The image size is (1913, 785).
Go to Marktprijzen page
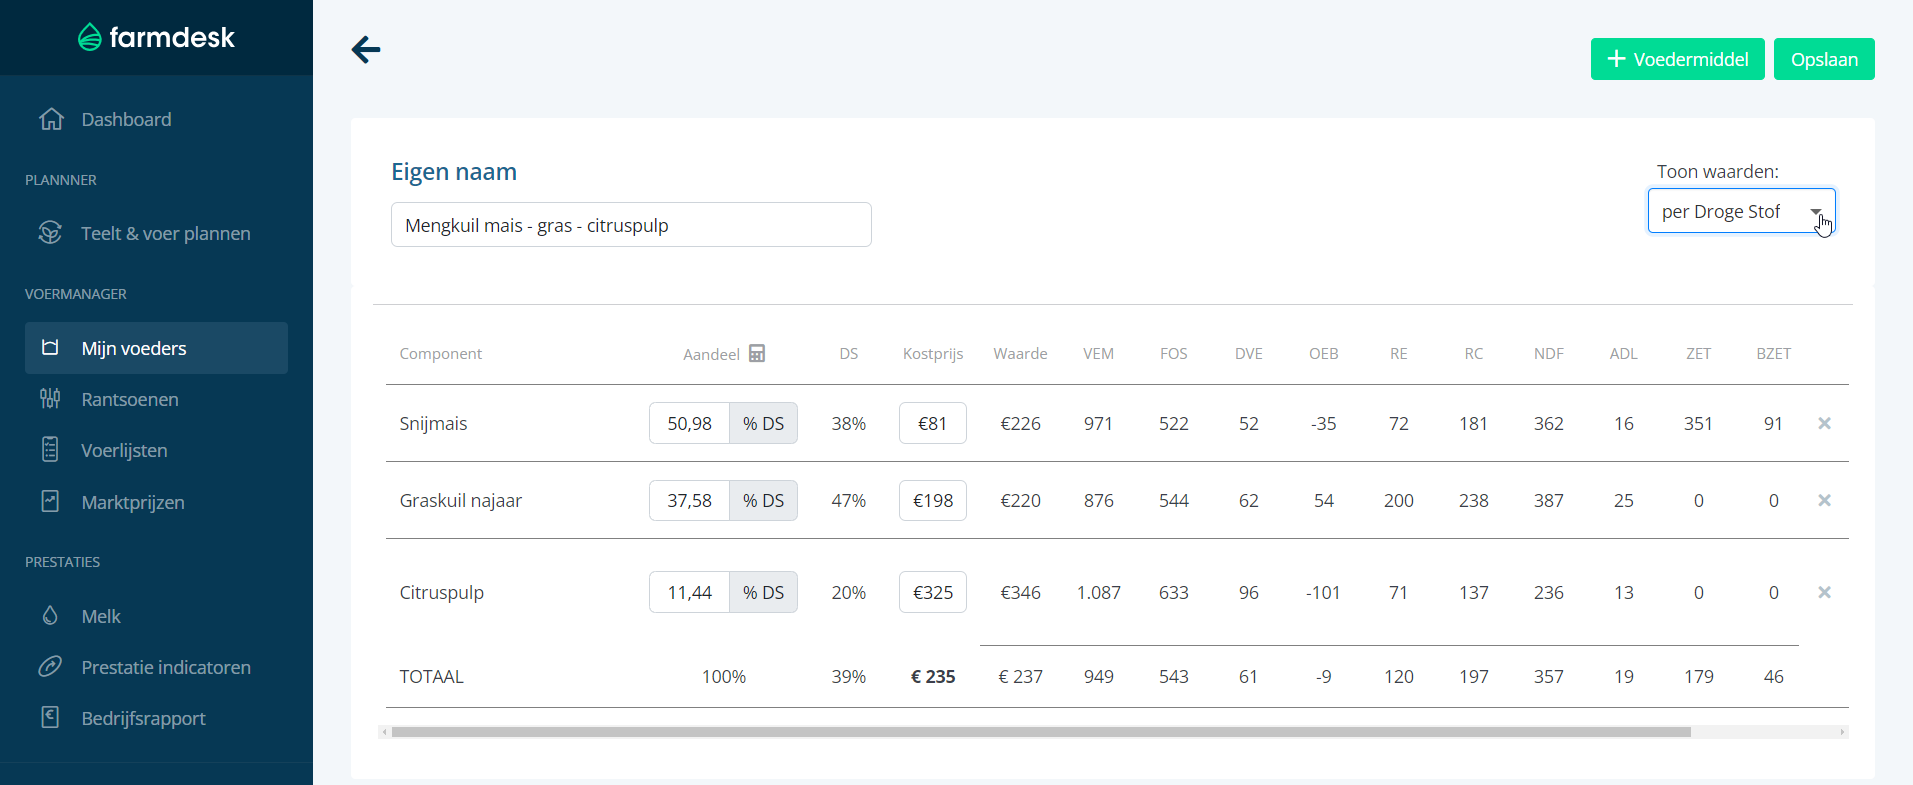(133, 502)
